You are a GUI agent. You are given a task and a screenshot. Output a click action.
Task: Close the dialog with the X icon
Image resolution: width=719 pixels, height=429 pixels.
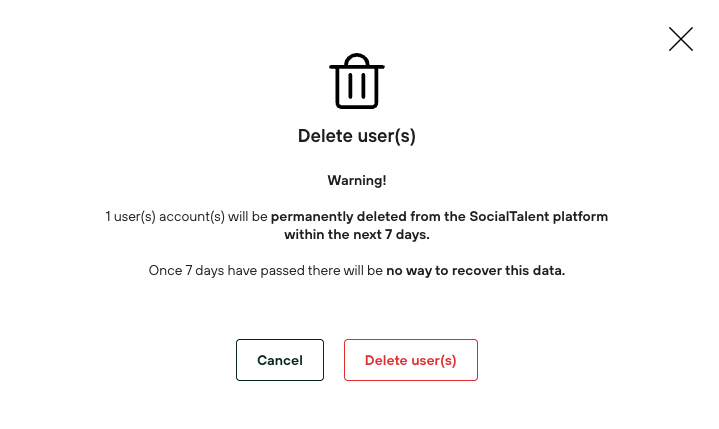click(x=681, y=39)
